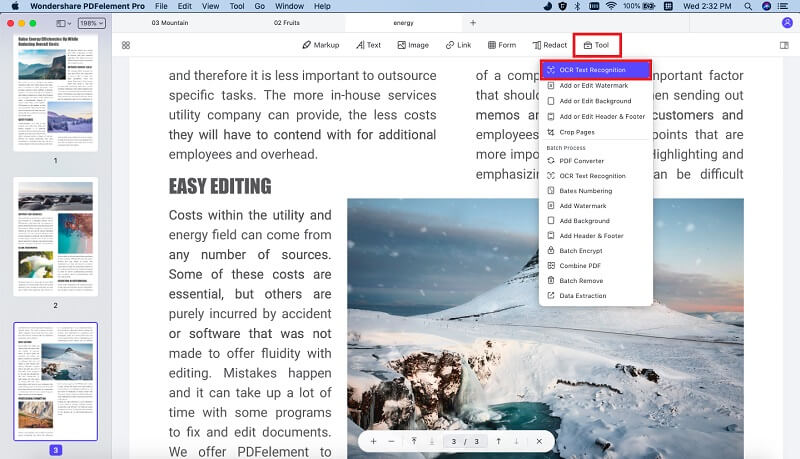Screen dimensions: 800x459
Task: Open the Go menu
Action: (x=260, y=6)
